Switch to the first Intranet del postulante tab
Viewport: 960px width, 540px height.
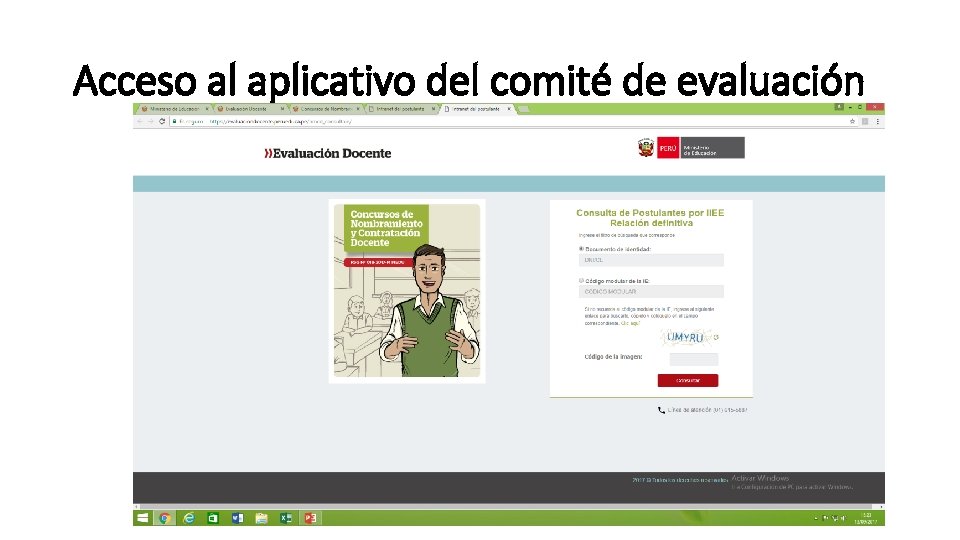(400, 109)
